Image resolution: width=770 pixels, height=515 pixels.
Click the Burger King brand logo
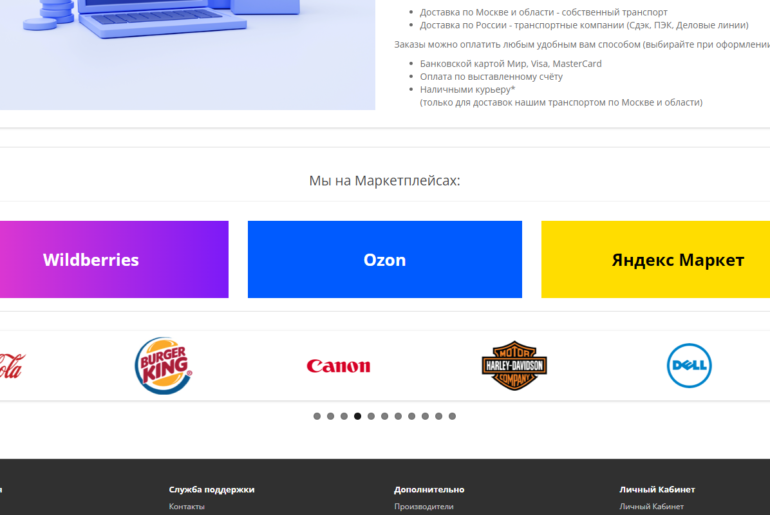(163, 366)
